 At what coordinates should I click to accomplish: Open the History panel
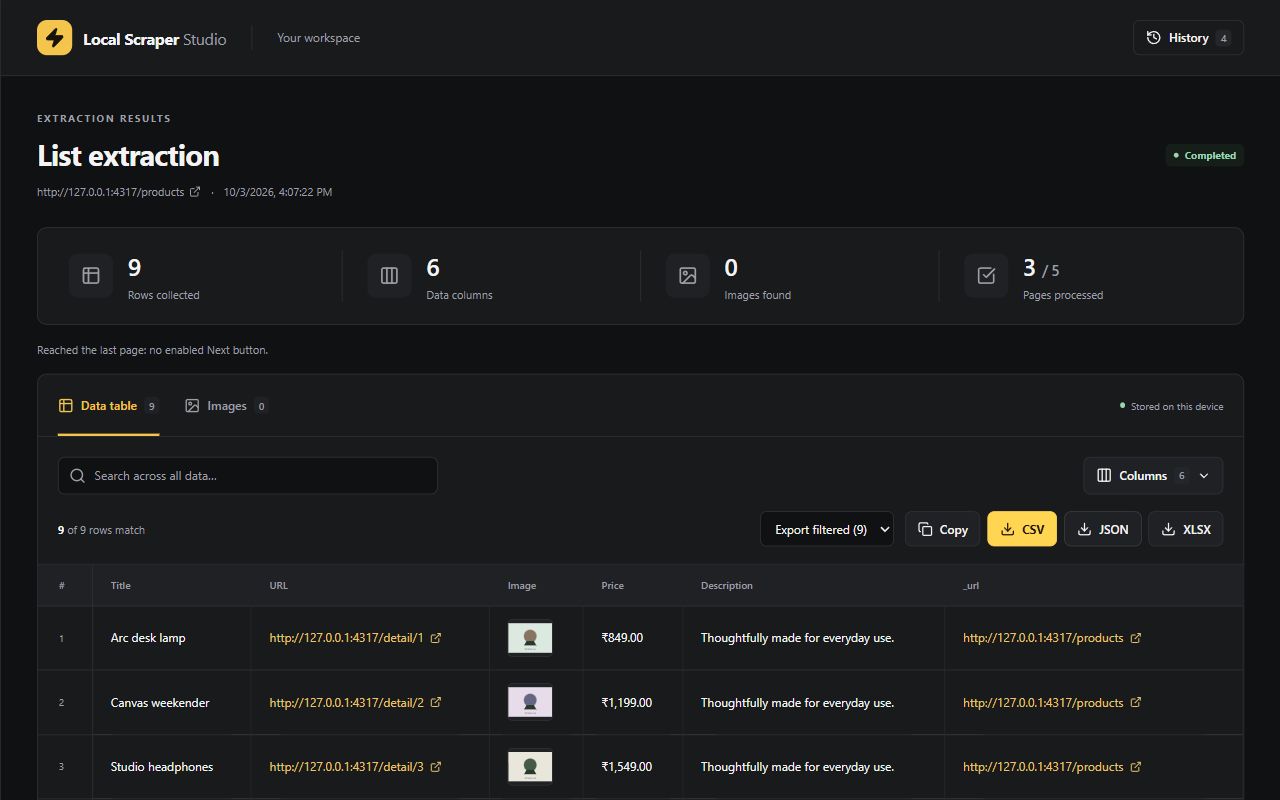coord(1188,38)
